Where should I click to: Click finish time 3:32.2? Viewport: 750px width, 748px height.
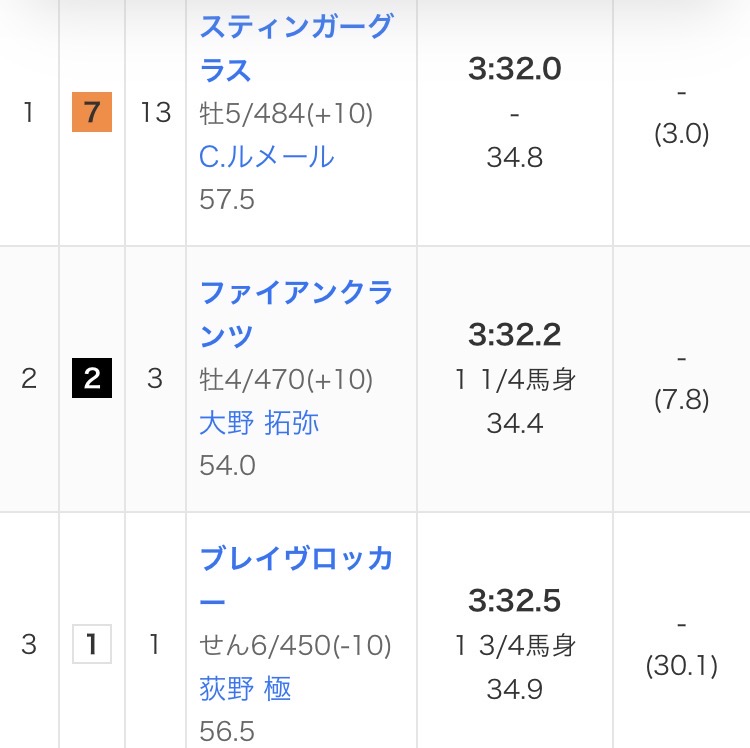(515, 335)
